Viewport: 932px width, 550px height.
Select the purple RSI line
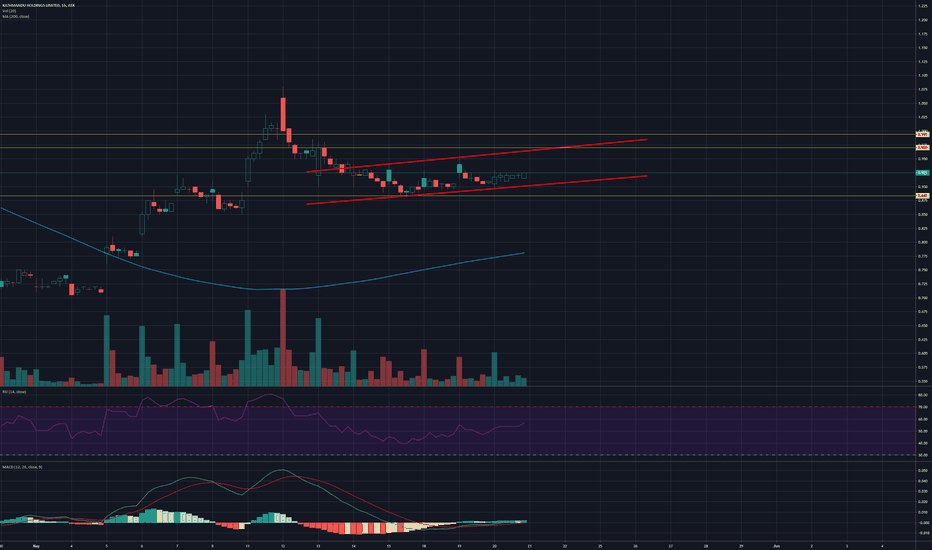[x=262, y=419]
